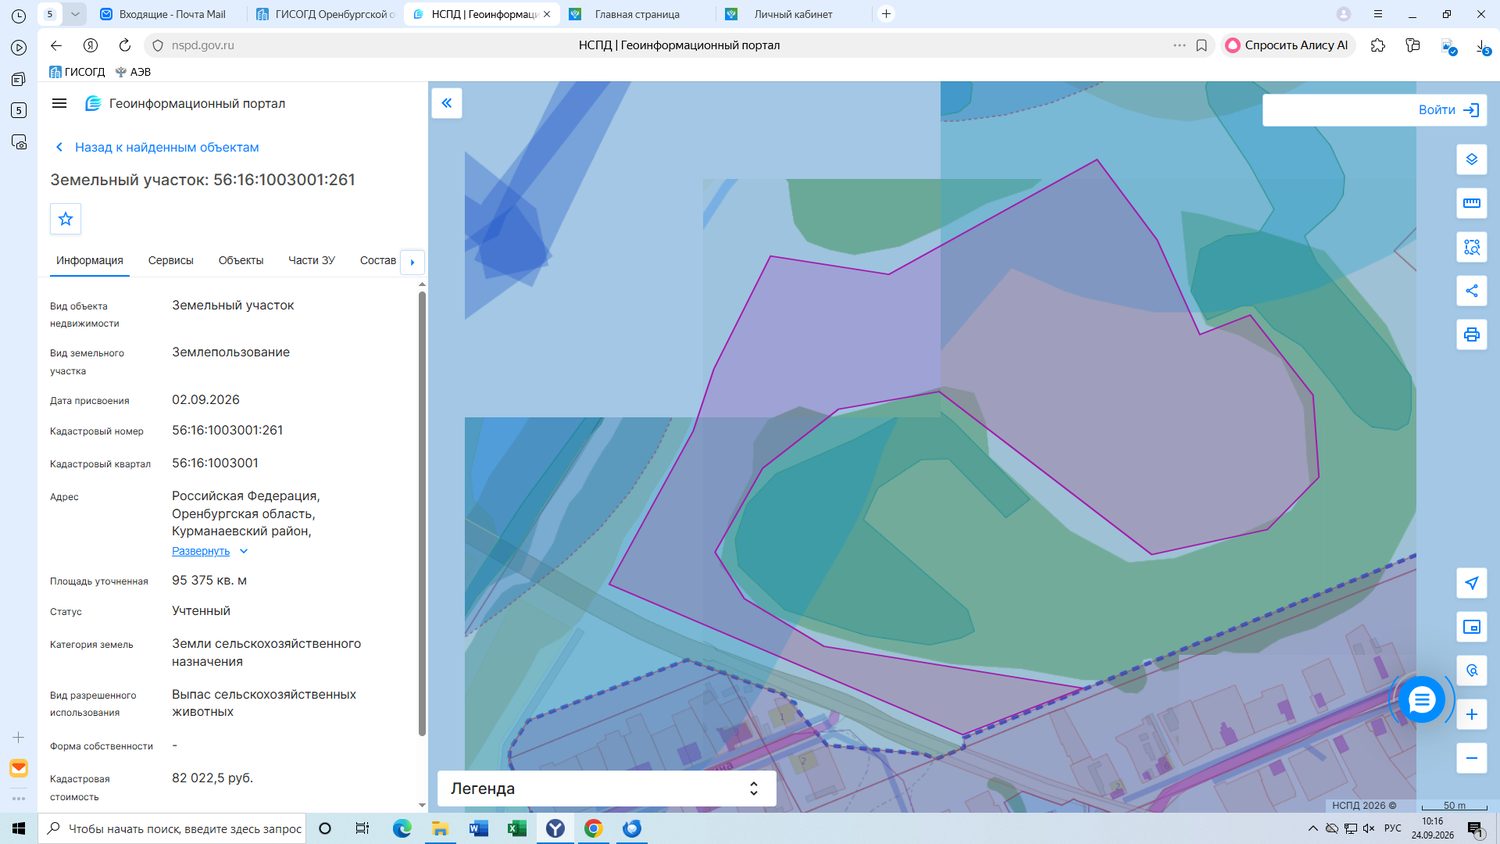This screenshot has height=844, width=1500.
Task: Open the Части ЗУ tab
Action: (x=311, y=260)
